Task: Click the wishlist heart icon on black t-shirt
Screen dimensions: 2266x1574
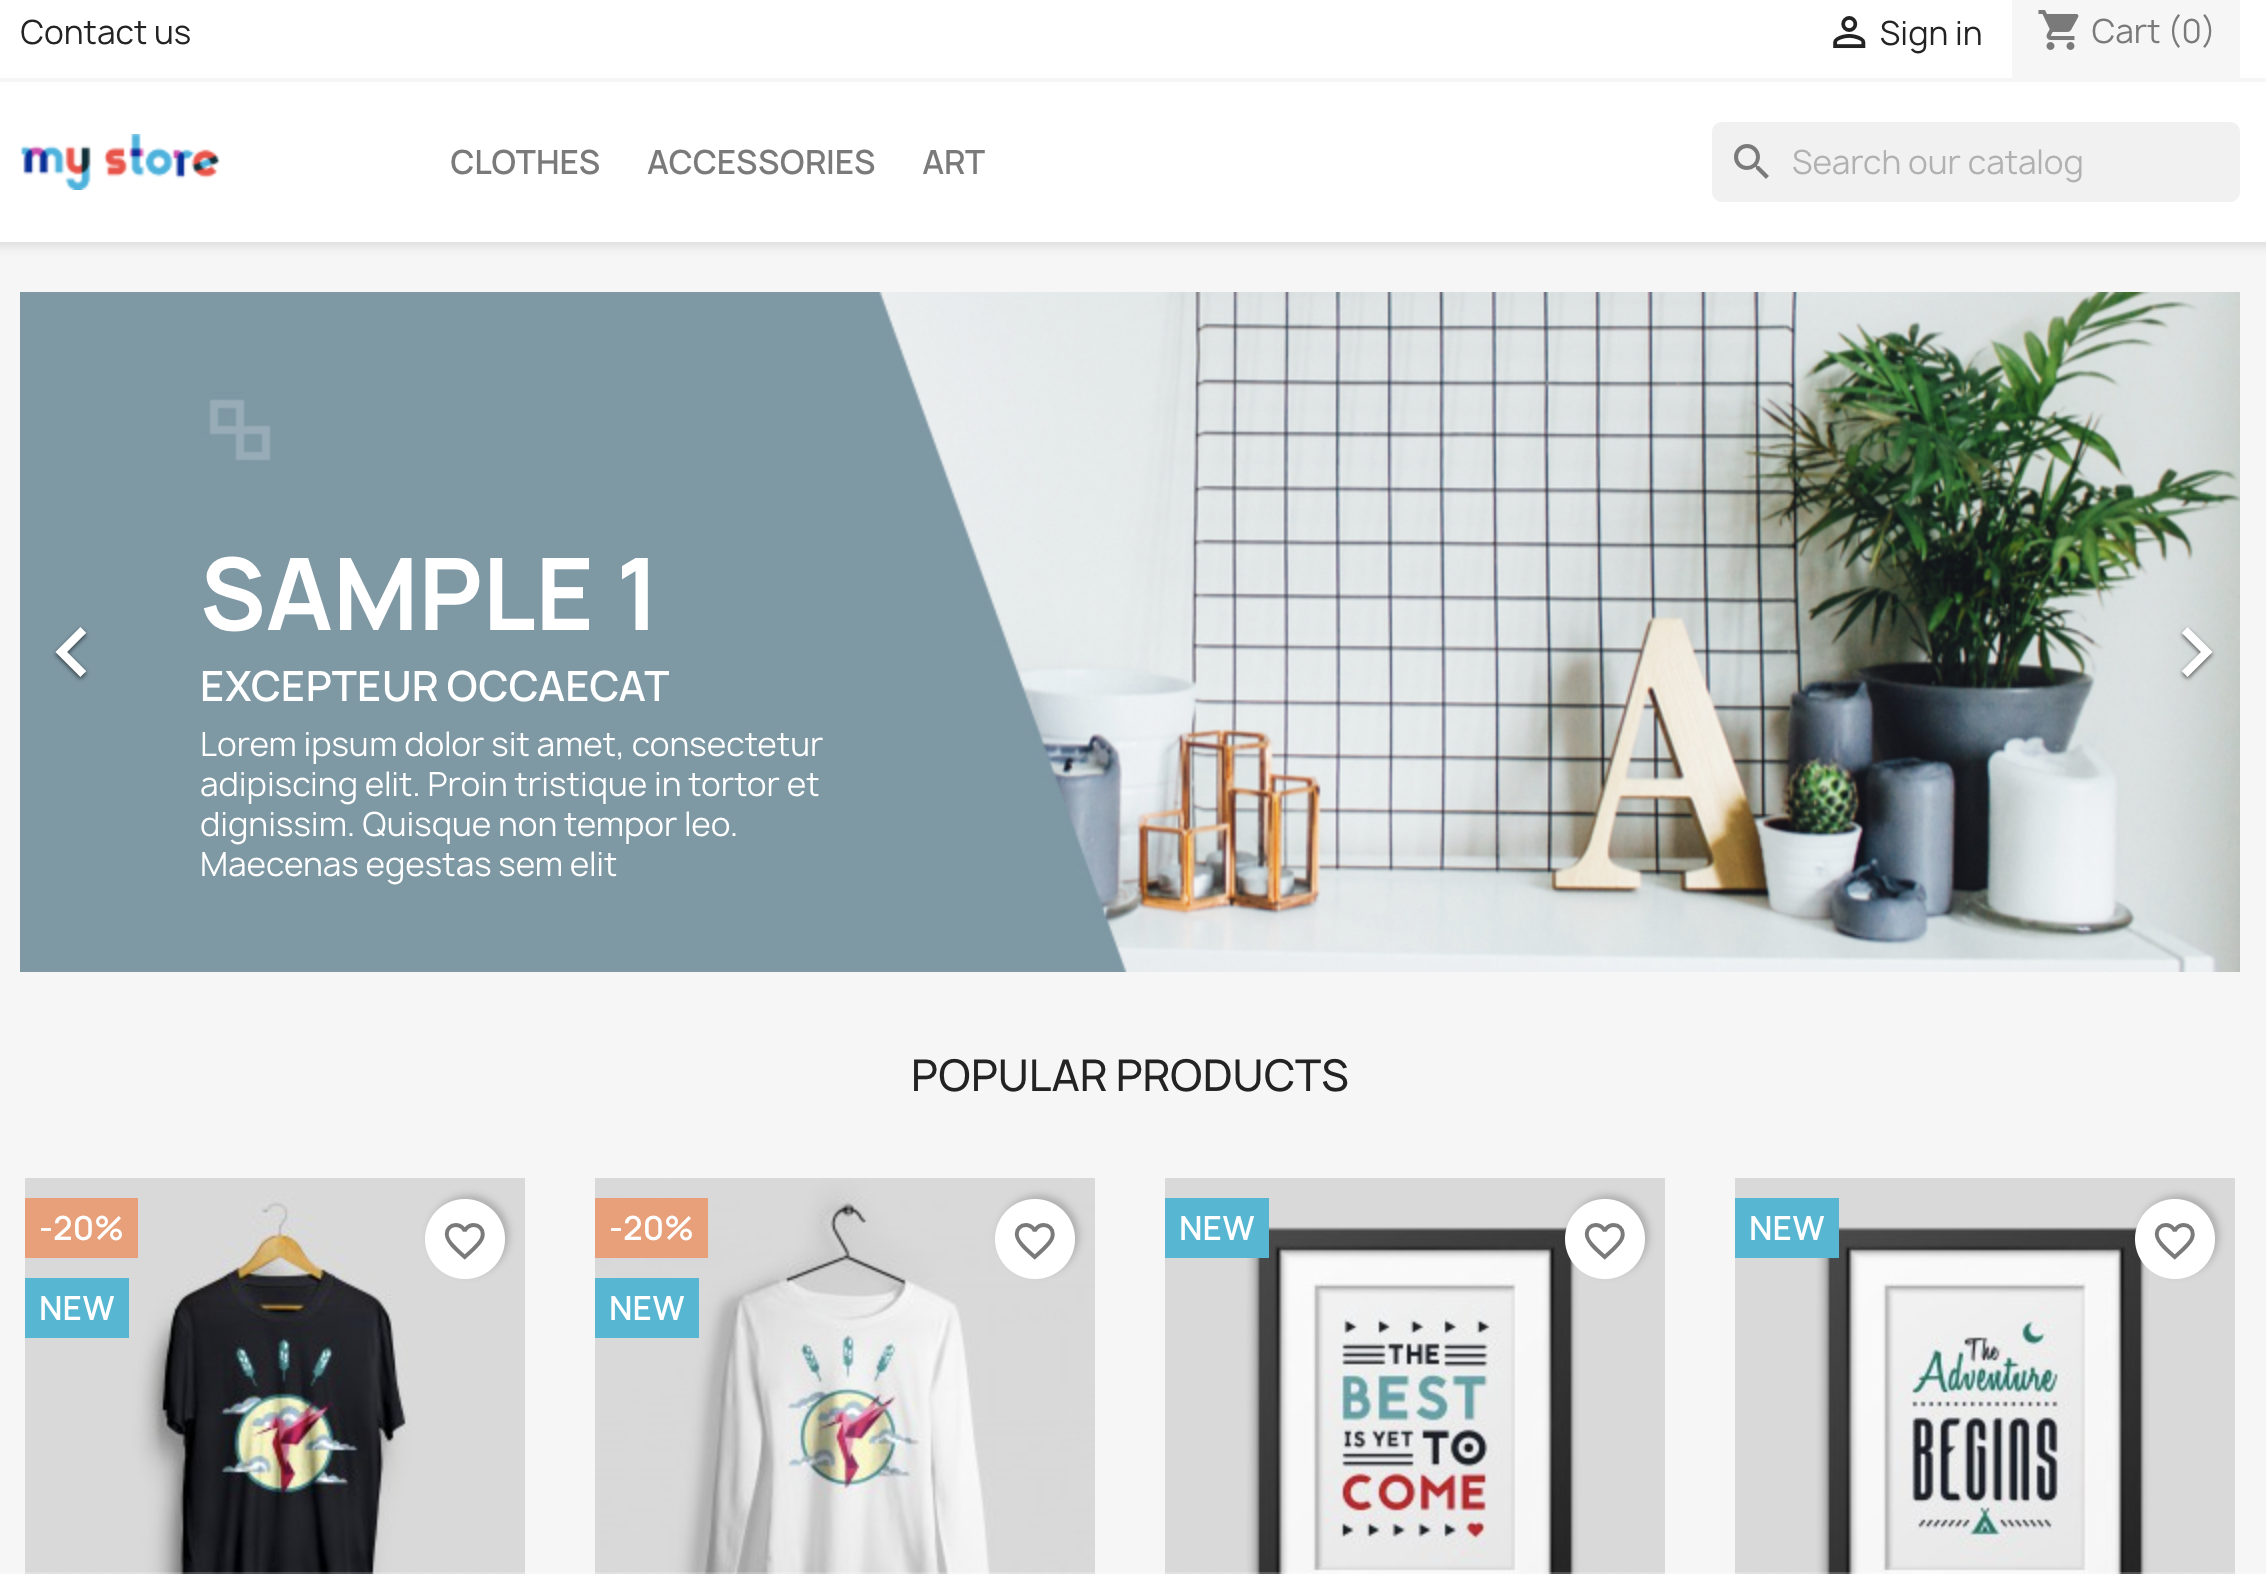Action: [465, 1238]
